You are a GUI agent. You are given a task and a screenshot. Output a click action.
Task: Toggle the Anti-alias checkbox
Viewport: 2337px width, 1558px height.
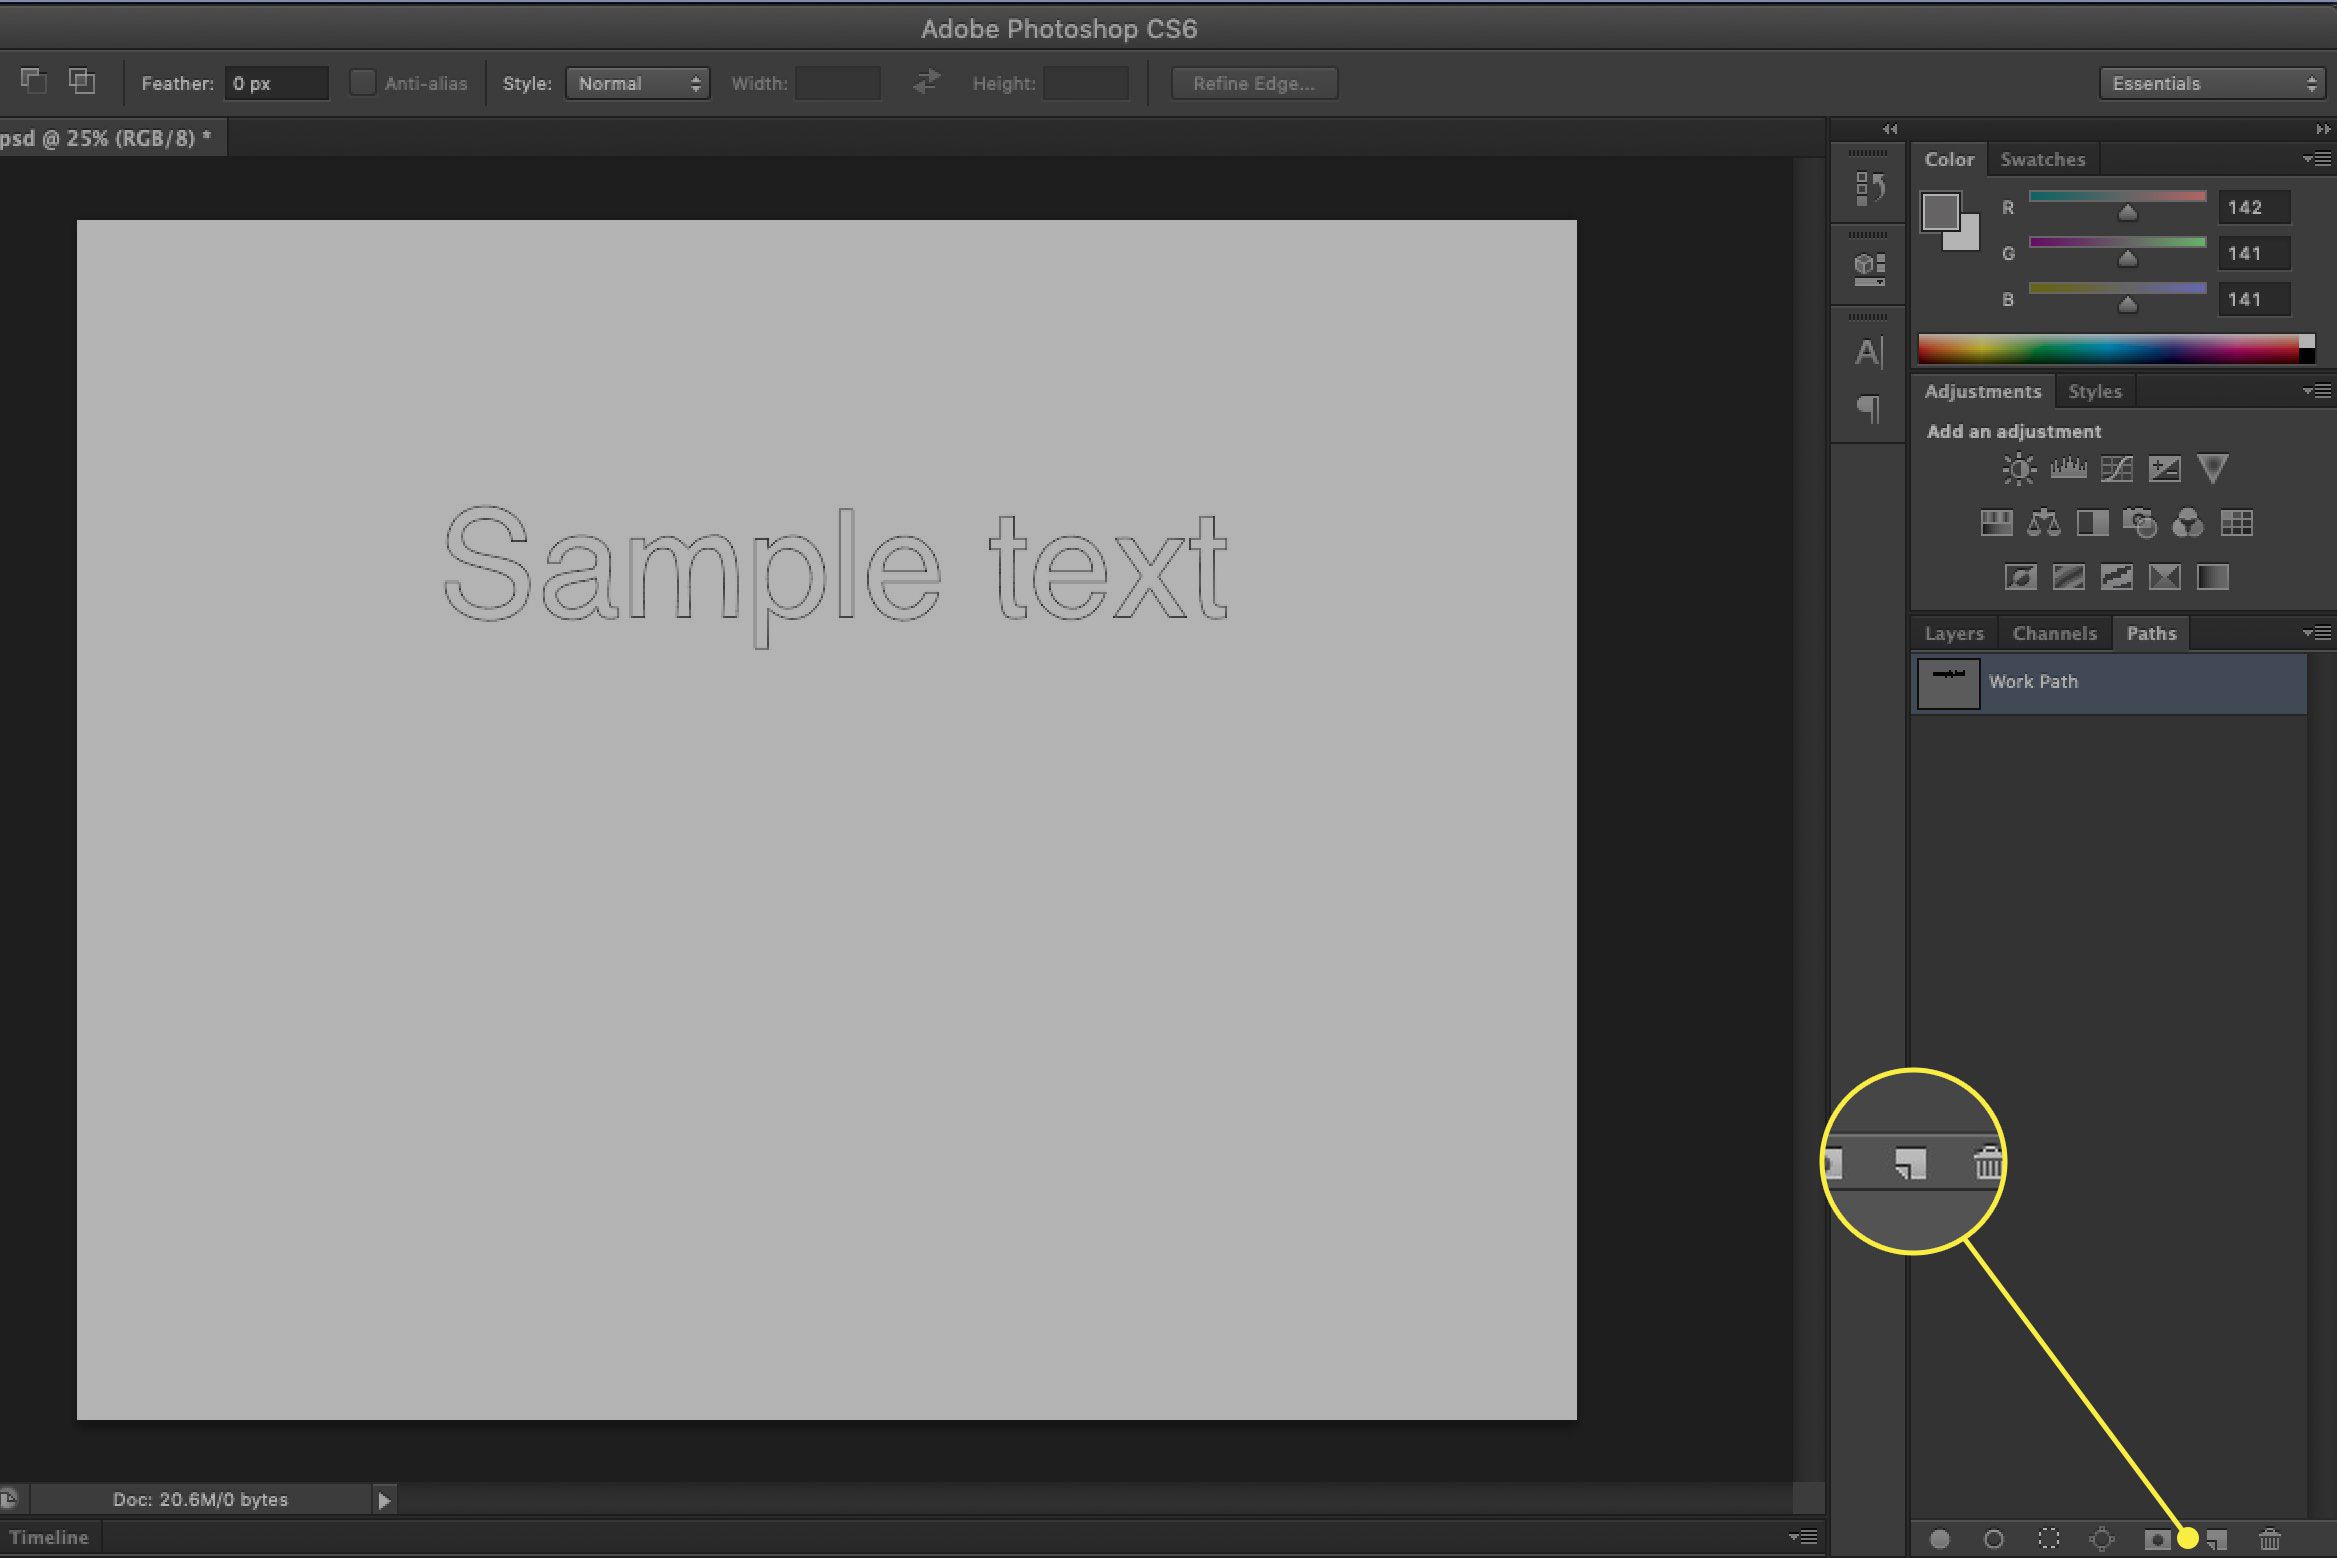[362, 83]
